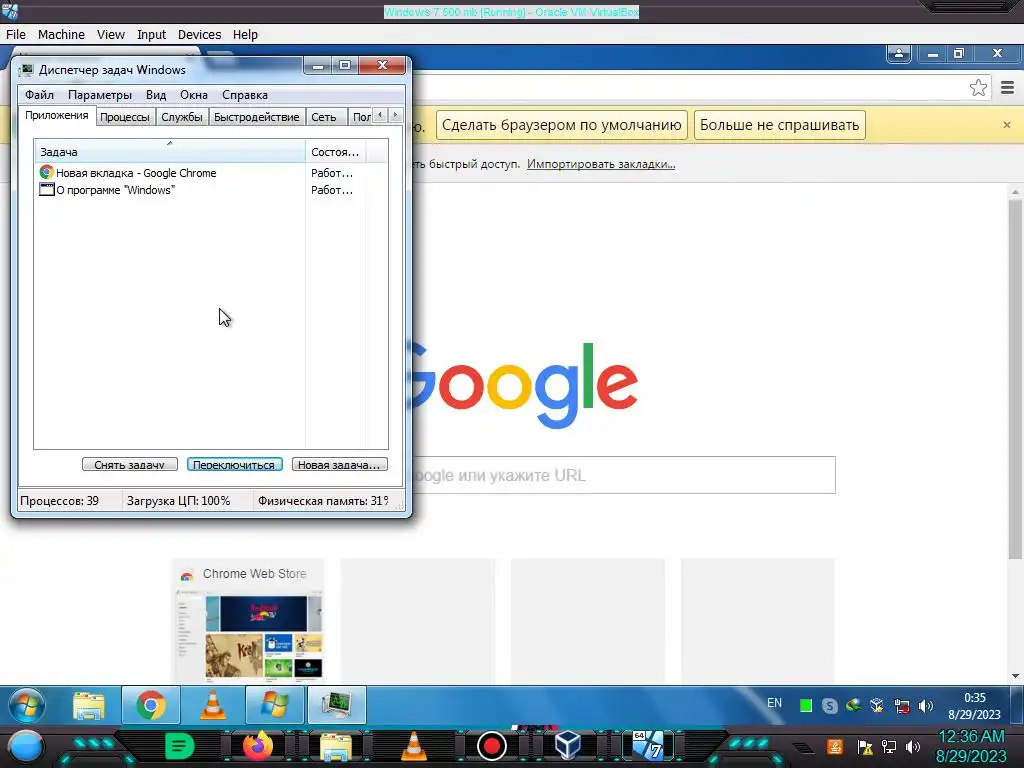Open VLC on the VM taskbar
This screenshot has height=768, width=1024.
click(x=213, y=705)
